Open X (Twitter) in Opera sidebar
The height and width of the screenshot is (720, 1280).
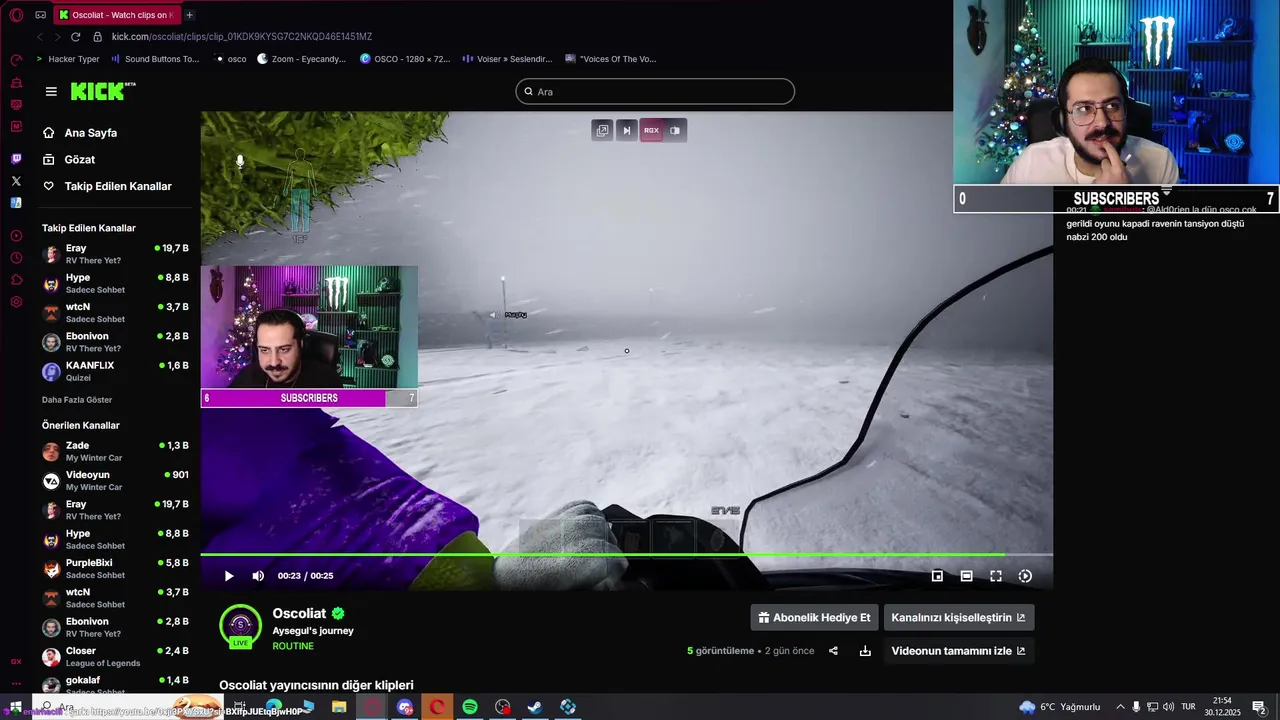[16, 181]
